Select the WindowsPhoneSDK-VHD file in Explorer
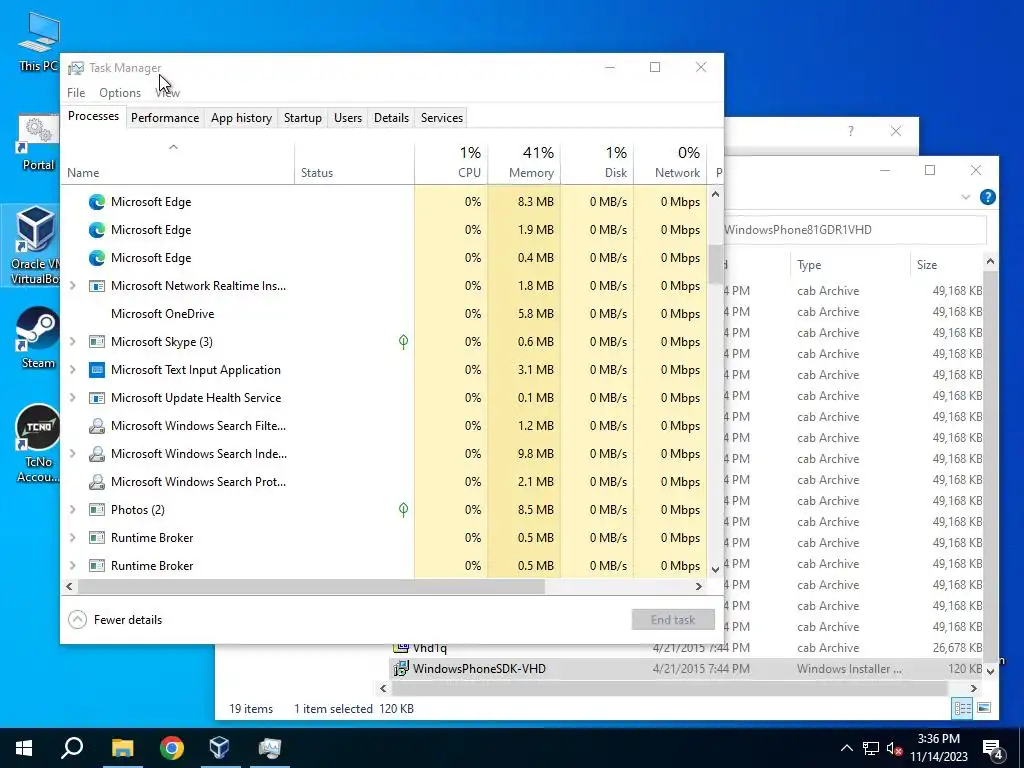The width and height of the screenshot is (1024, 768). tap(686, 669)
